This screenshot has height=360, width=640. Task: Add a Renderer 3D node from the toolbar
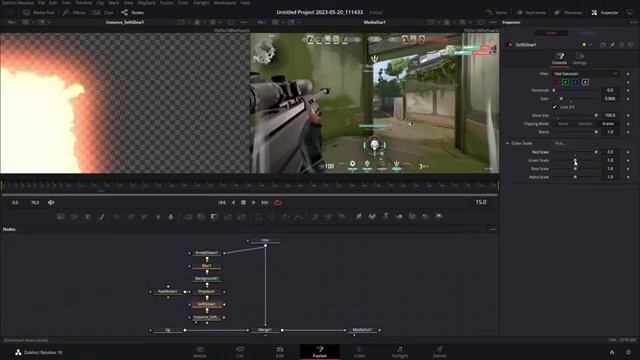pos(439,217)
